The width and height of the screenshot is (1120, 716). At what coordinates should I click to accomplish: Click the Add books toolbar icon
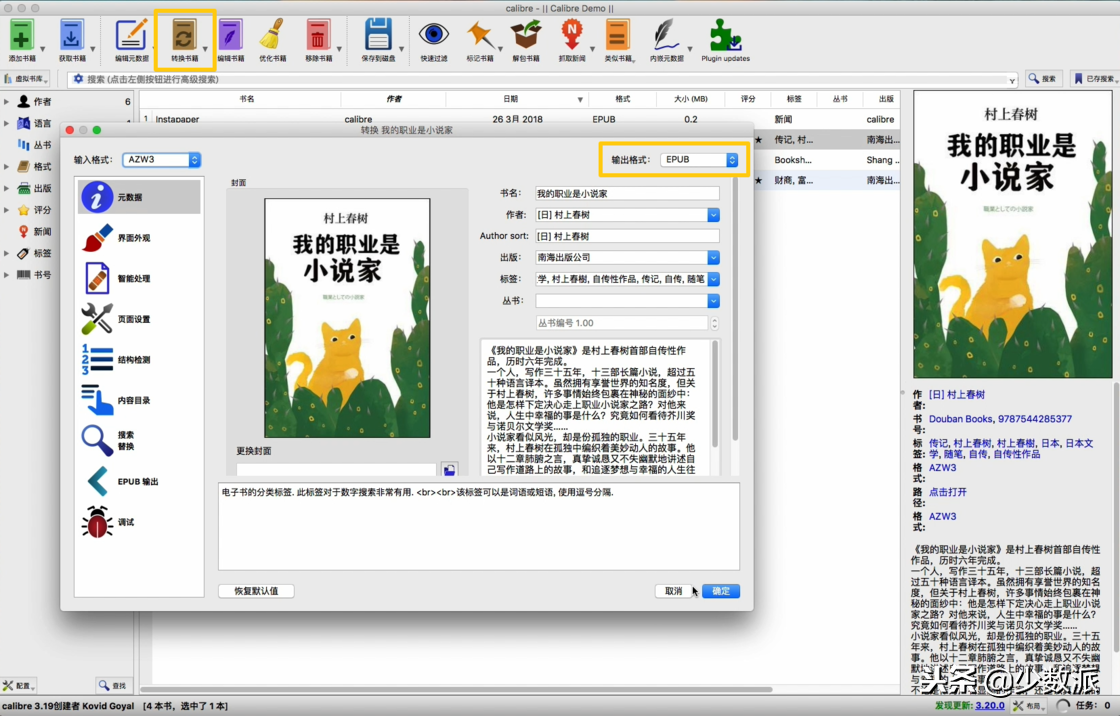[x=21, y=36]
